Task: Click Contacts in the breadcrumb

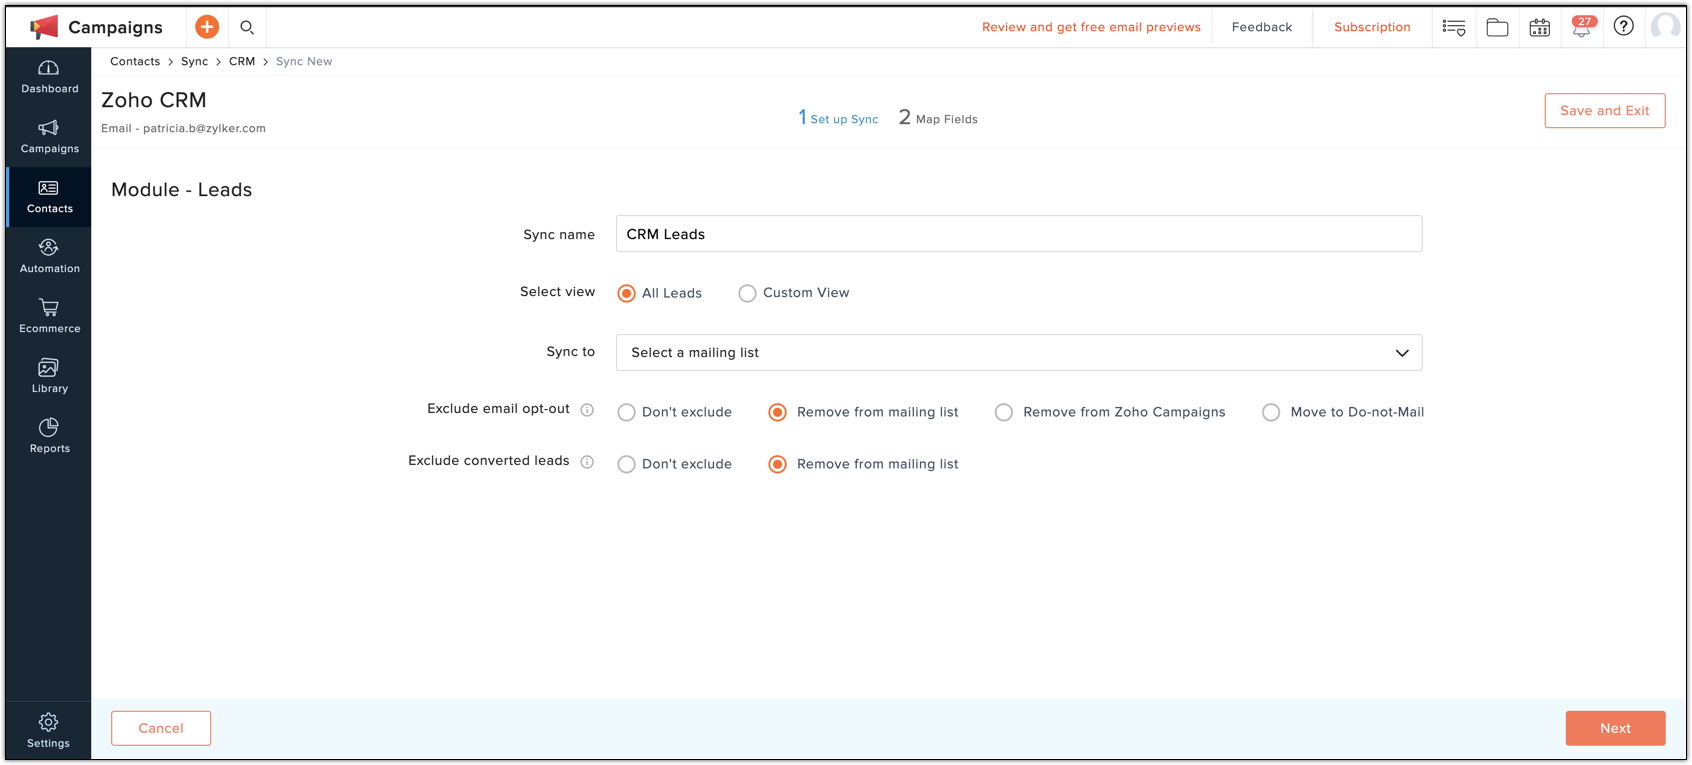Action: tap(135, 61)
